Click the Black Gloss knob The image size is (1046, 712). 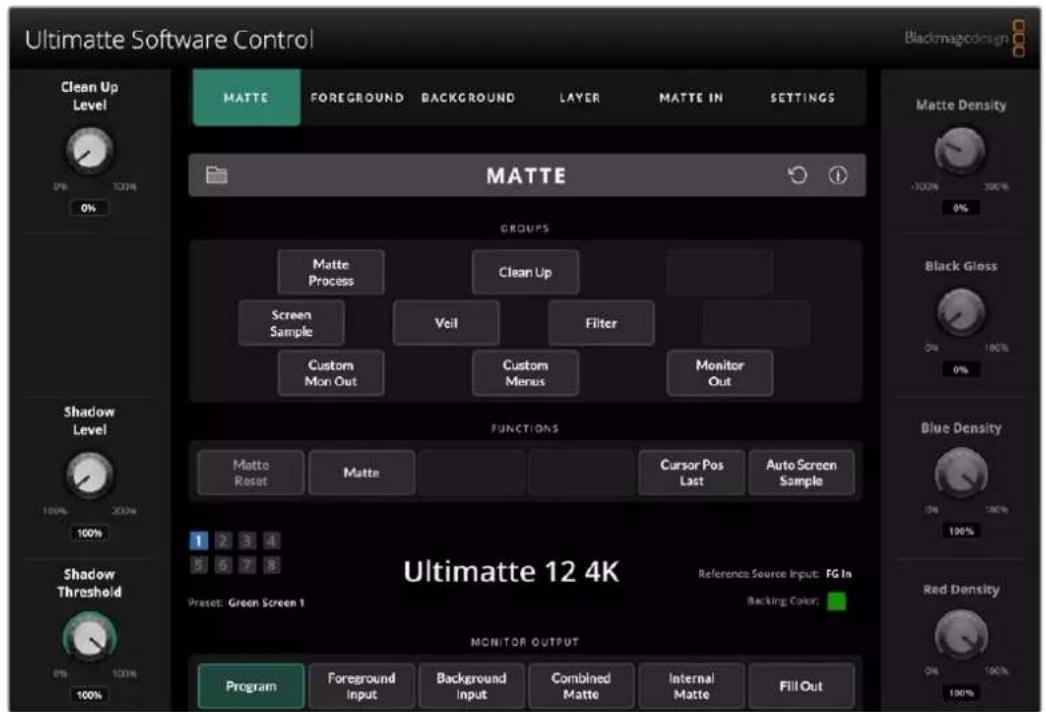961,312
